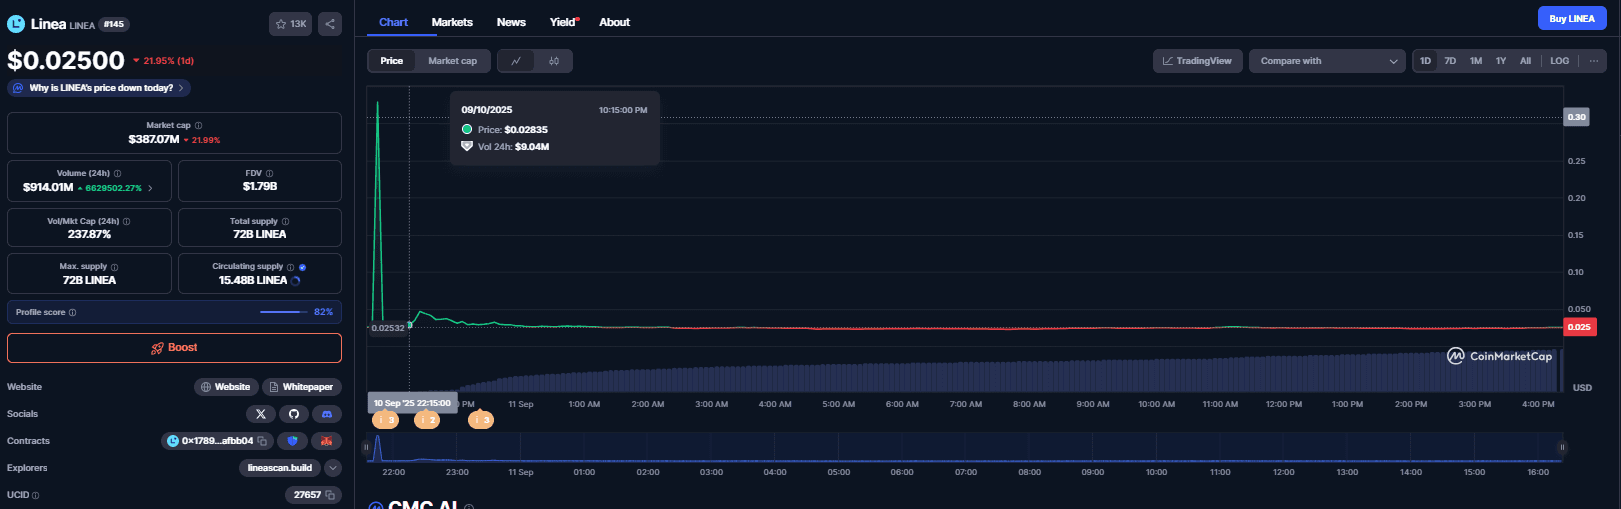Click the #145 rank badge
Image resolution: width=1621 pixels, height=509 pixels.
coord(114,24)
